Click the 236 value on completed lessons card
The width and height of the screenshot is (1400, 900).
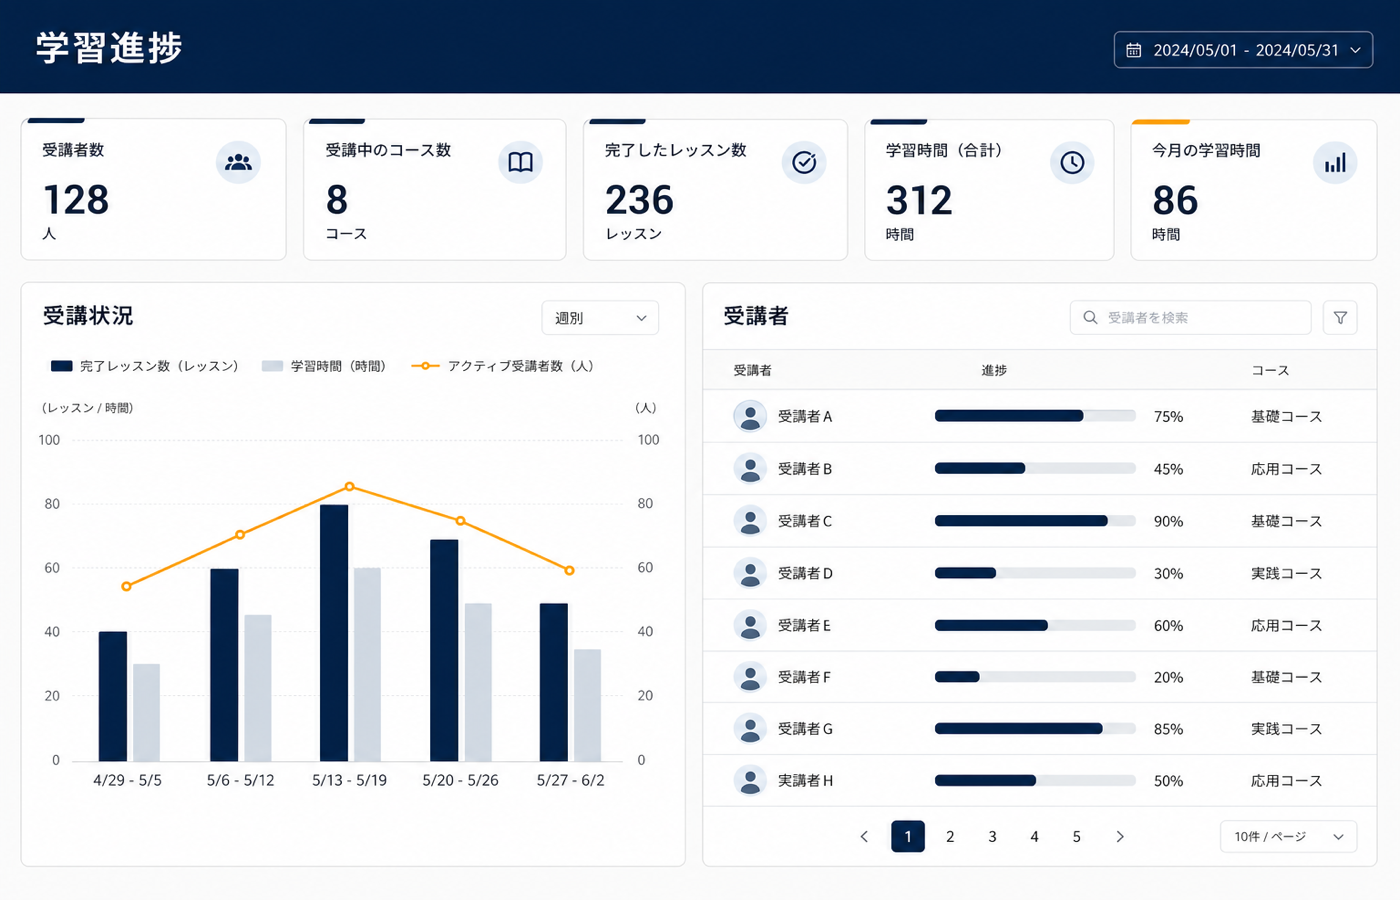(639, 200)
